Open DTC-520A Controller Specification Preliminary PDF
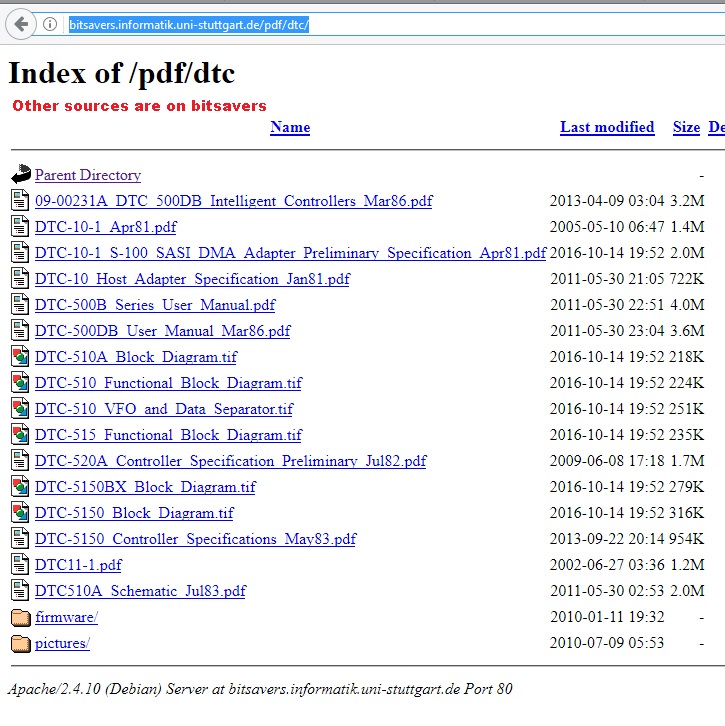 coord(230,461)
